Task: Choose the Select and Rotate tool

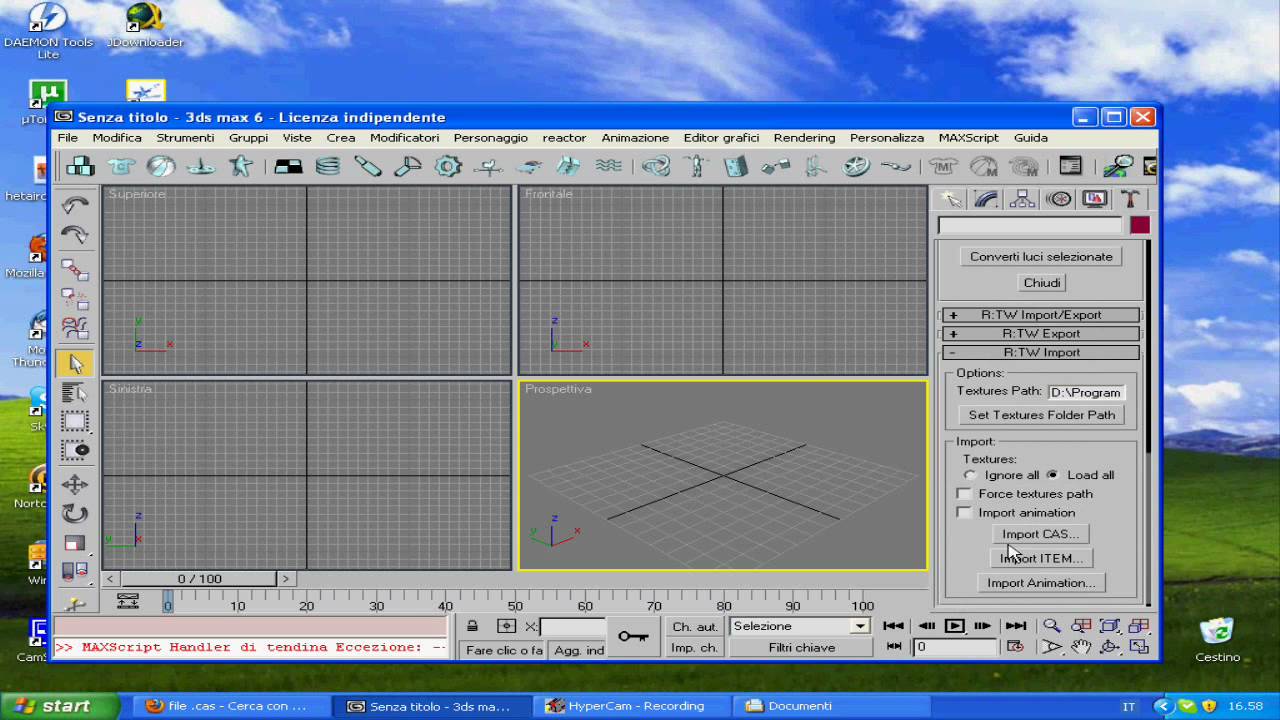Action: pos(75,514)
